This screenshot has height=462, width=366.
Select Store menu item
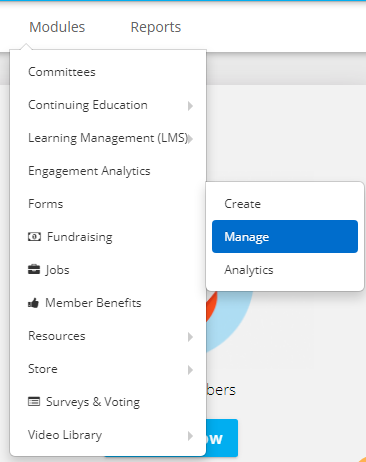click(43, 369)
